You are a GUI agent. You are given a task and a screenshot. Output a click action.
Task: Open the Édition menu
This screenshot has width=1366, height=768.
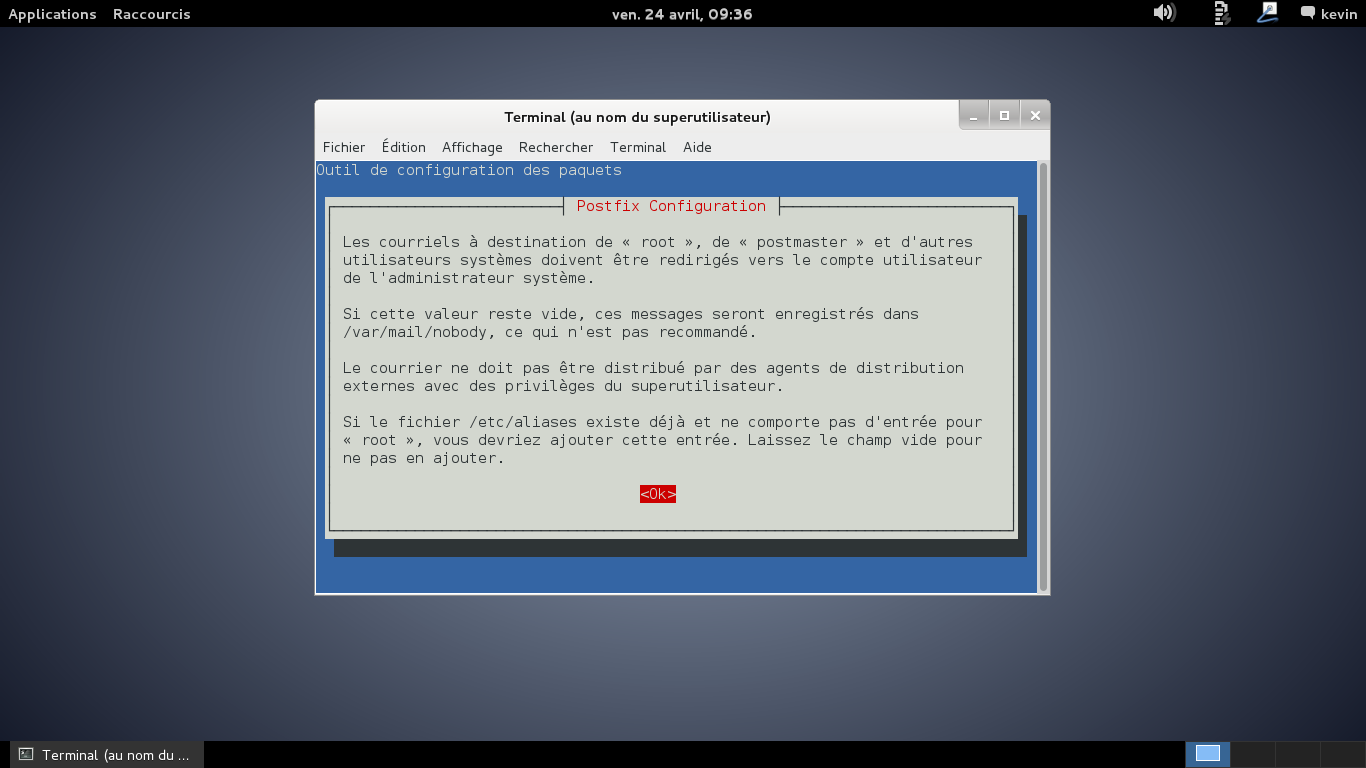coord(404,147)
